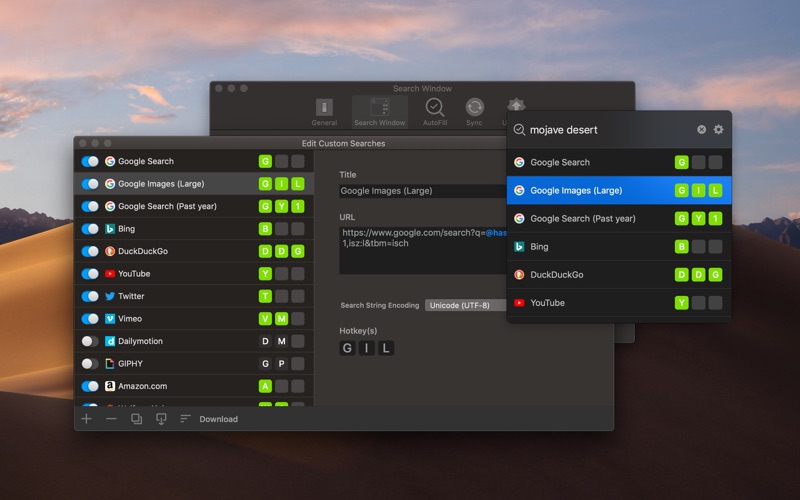
Task: Click the GIPHY logo icon
Action: pos(110,363)
